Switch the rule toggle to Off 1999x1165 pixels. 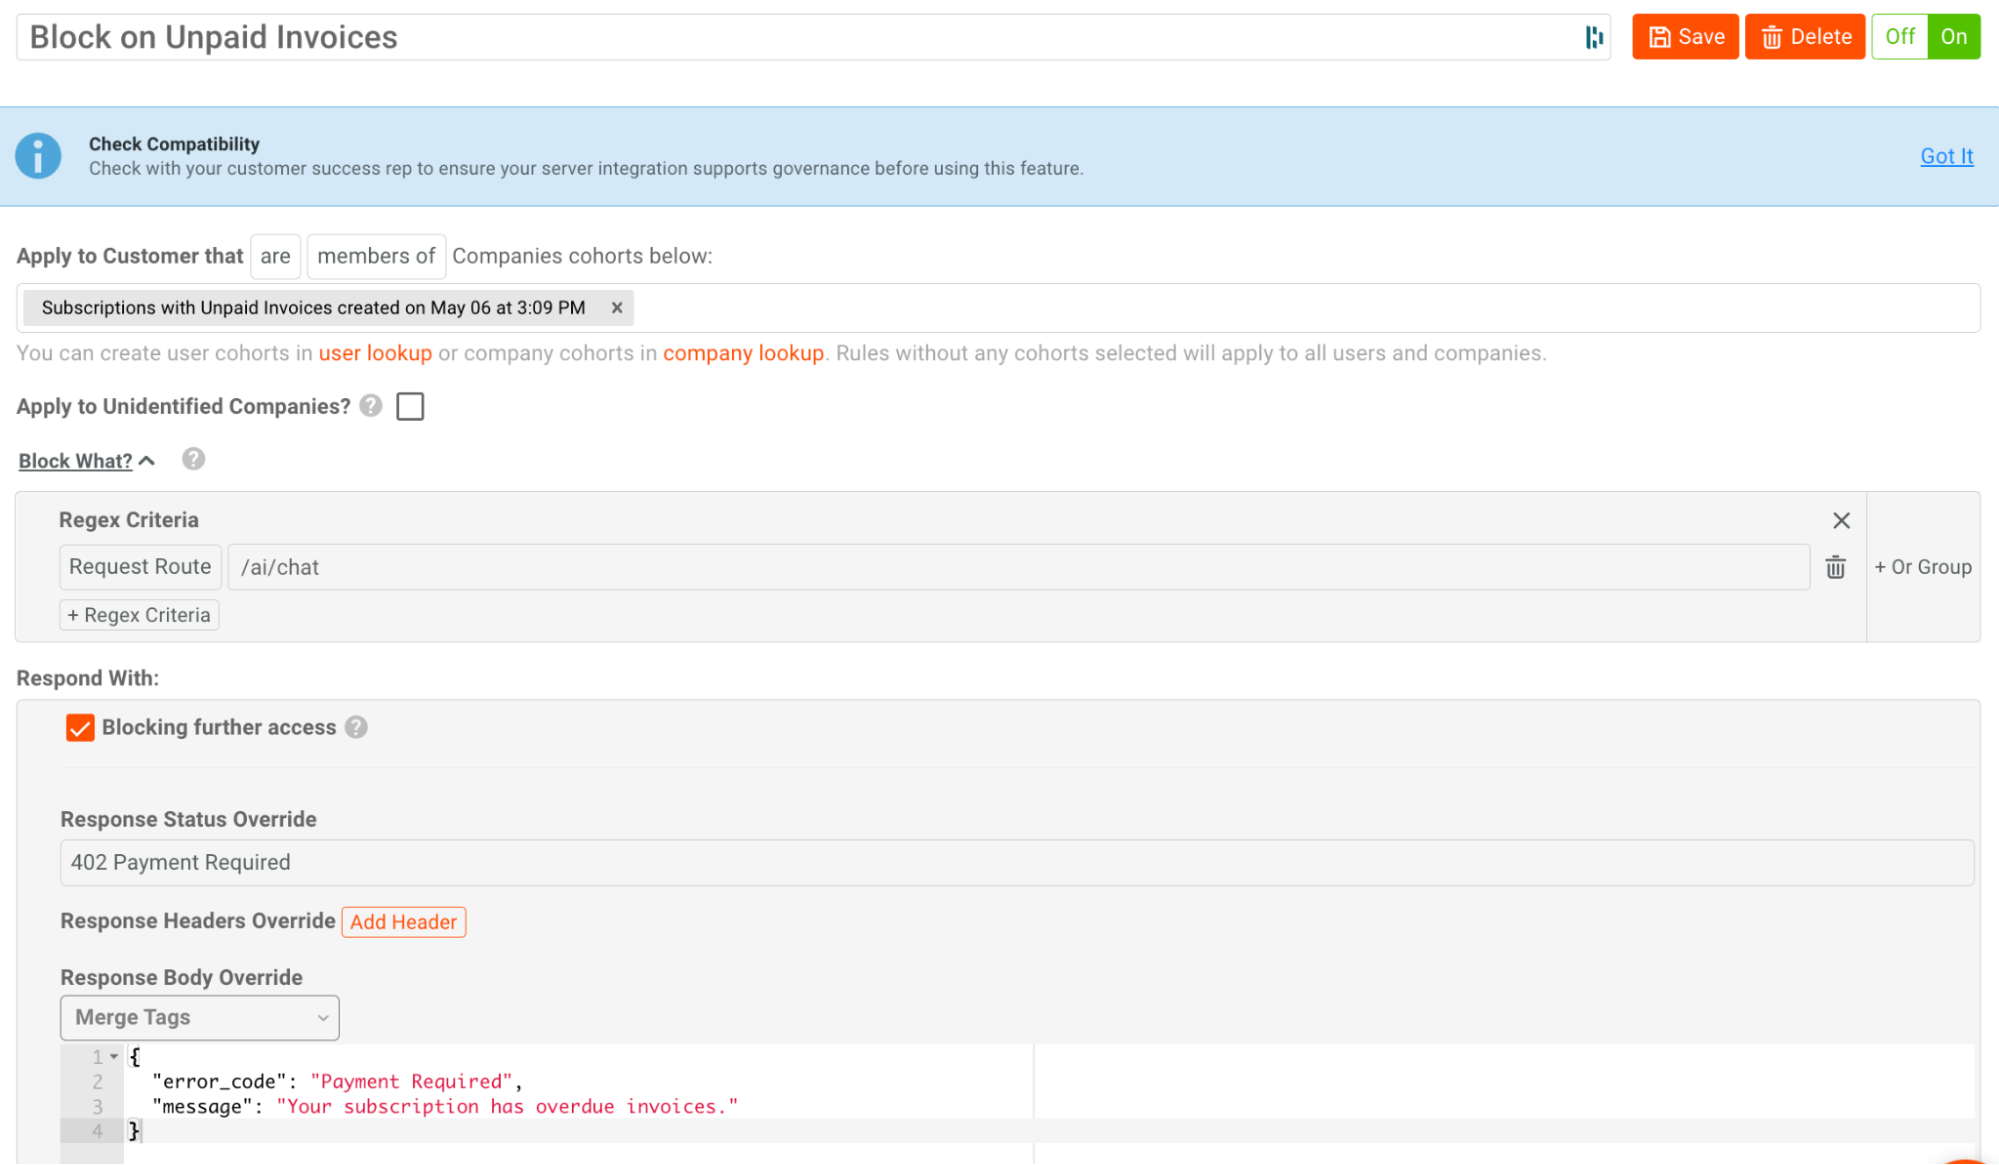(1898, 36)
